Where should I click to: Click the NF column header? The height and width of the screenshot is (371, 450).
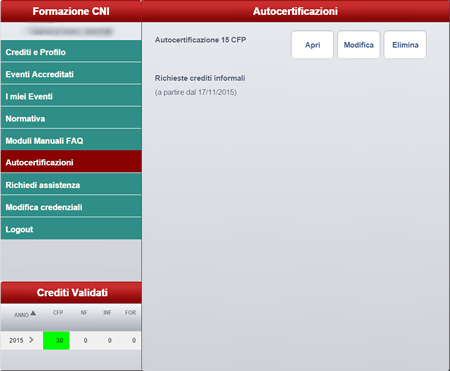click(84, 313)
